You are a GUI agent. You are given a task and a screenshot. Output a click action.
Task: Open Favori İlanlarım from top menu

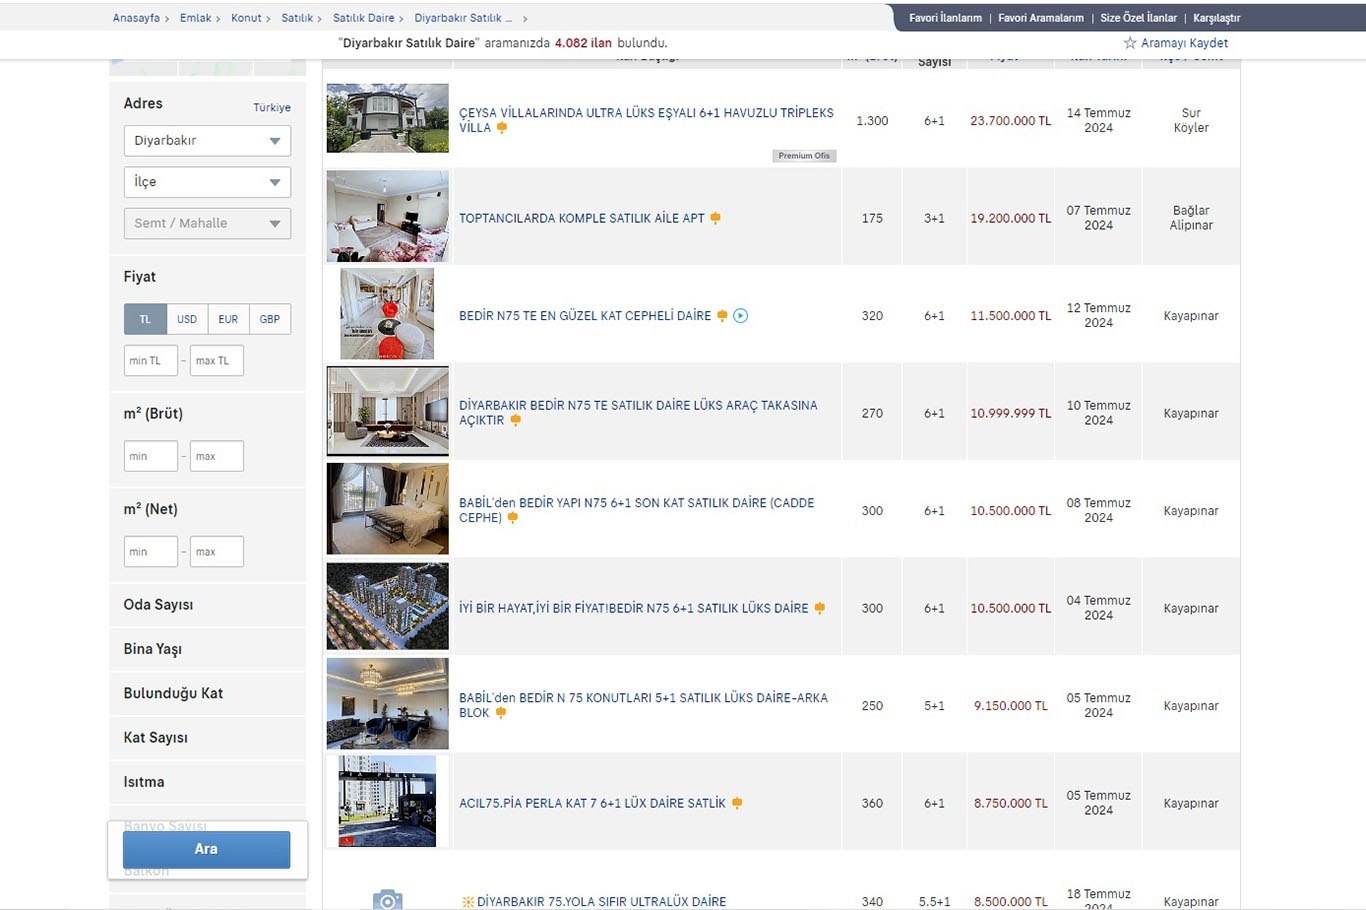(945, 18)
